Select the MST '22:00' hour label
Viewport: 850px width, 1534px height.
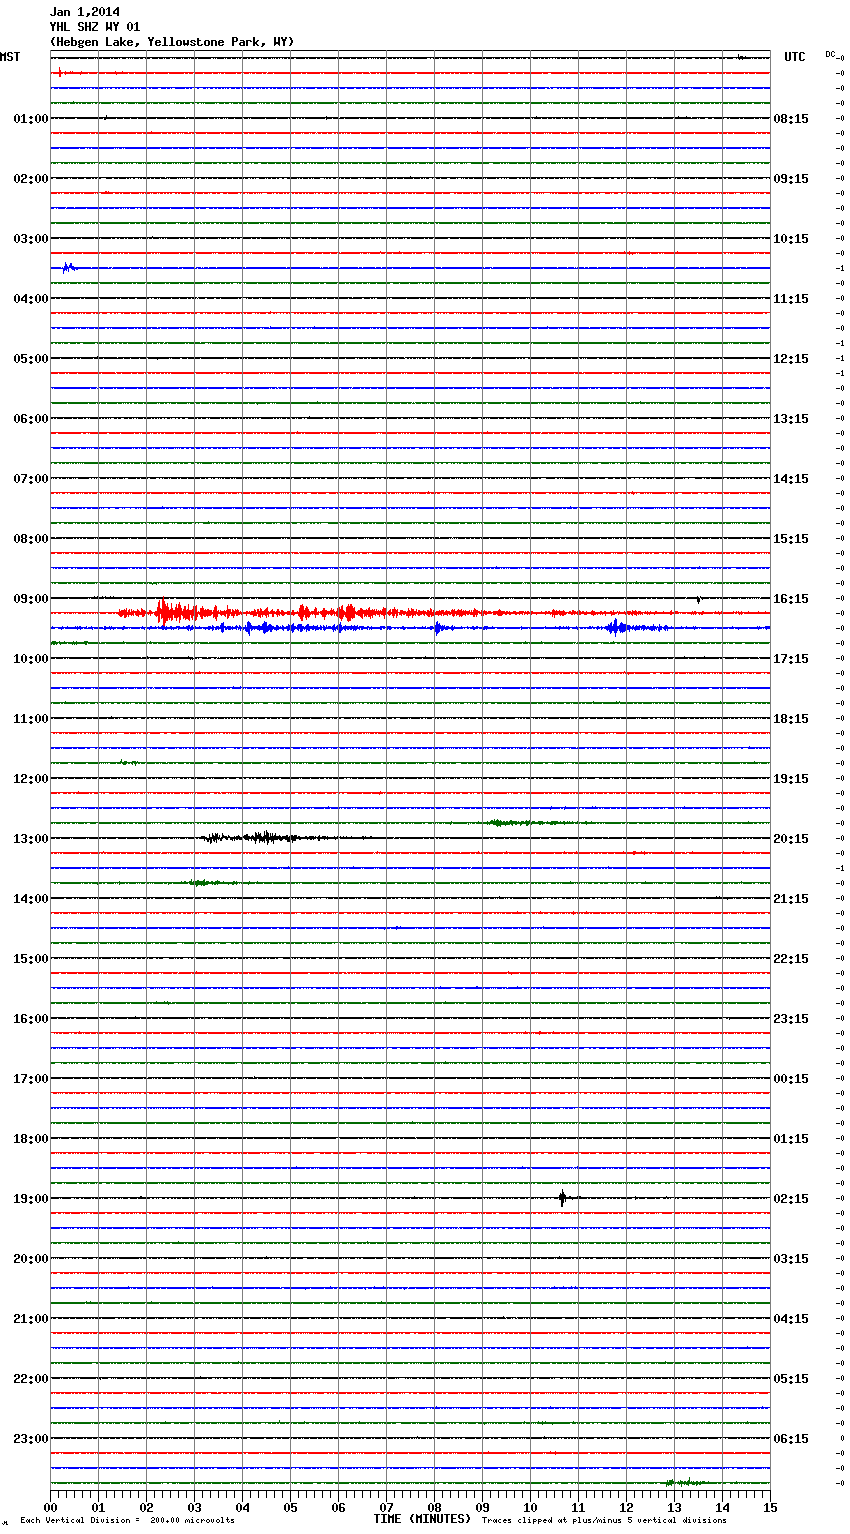pyautogui.click(x=31, y=1379)
